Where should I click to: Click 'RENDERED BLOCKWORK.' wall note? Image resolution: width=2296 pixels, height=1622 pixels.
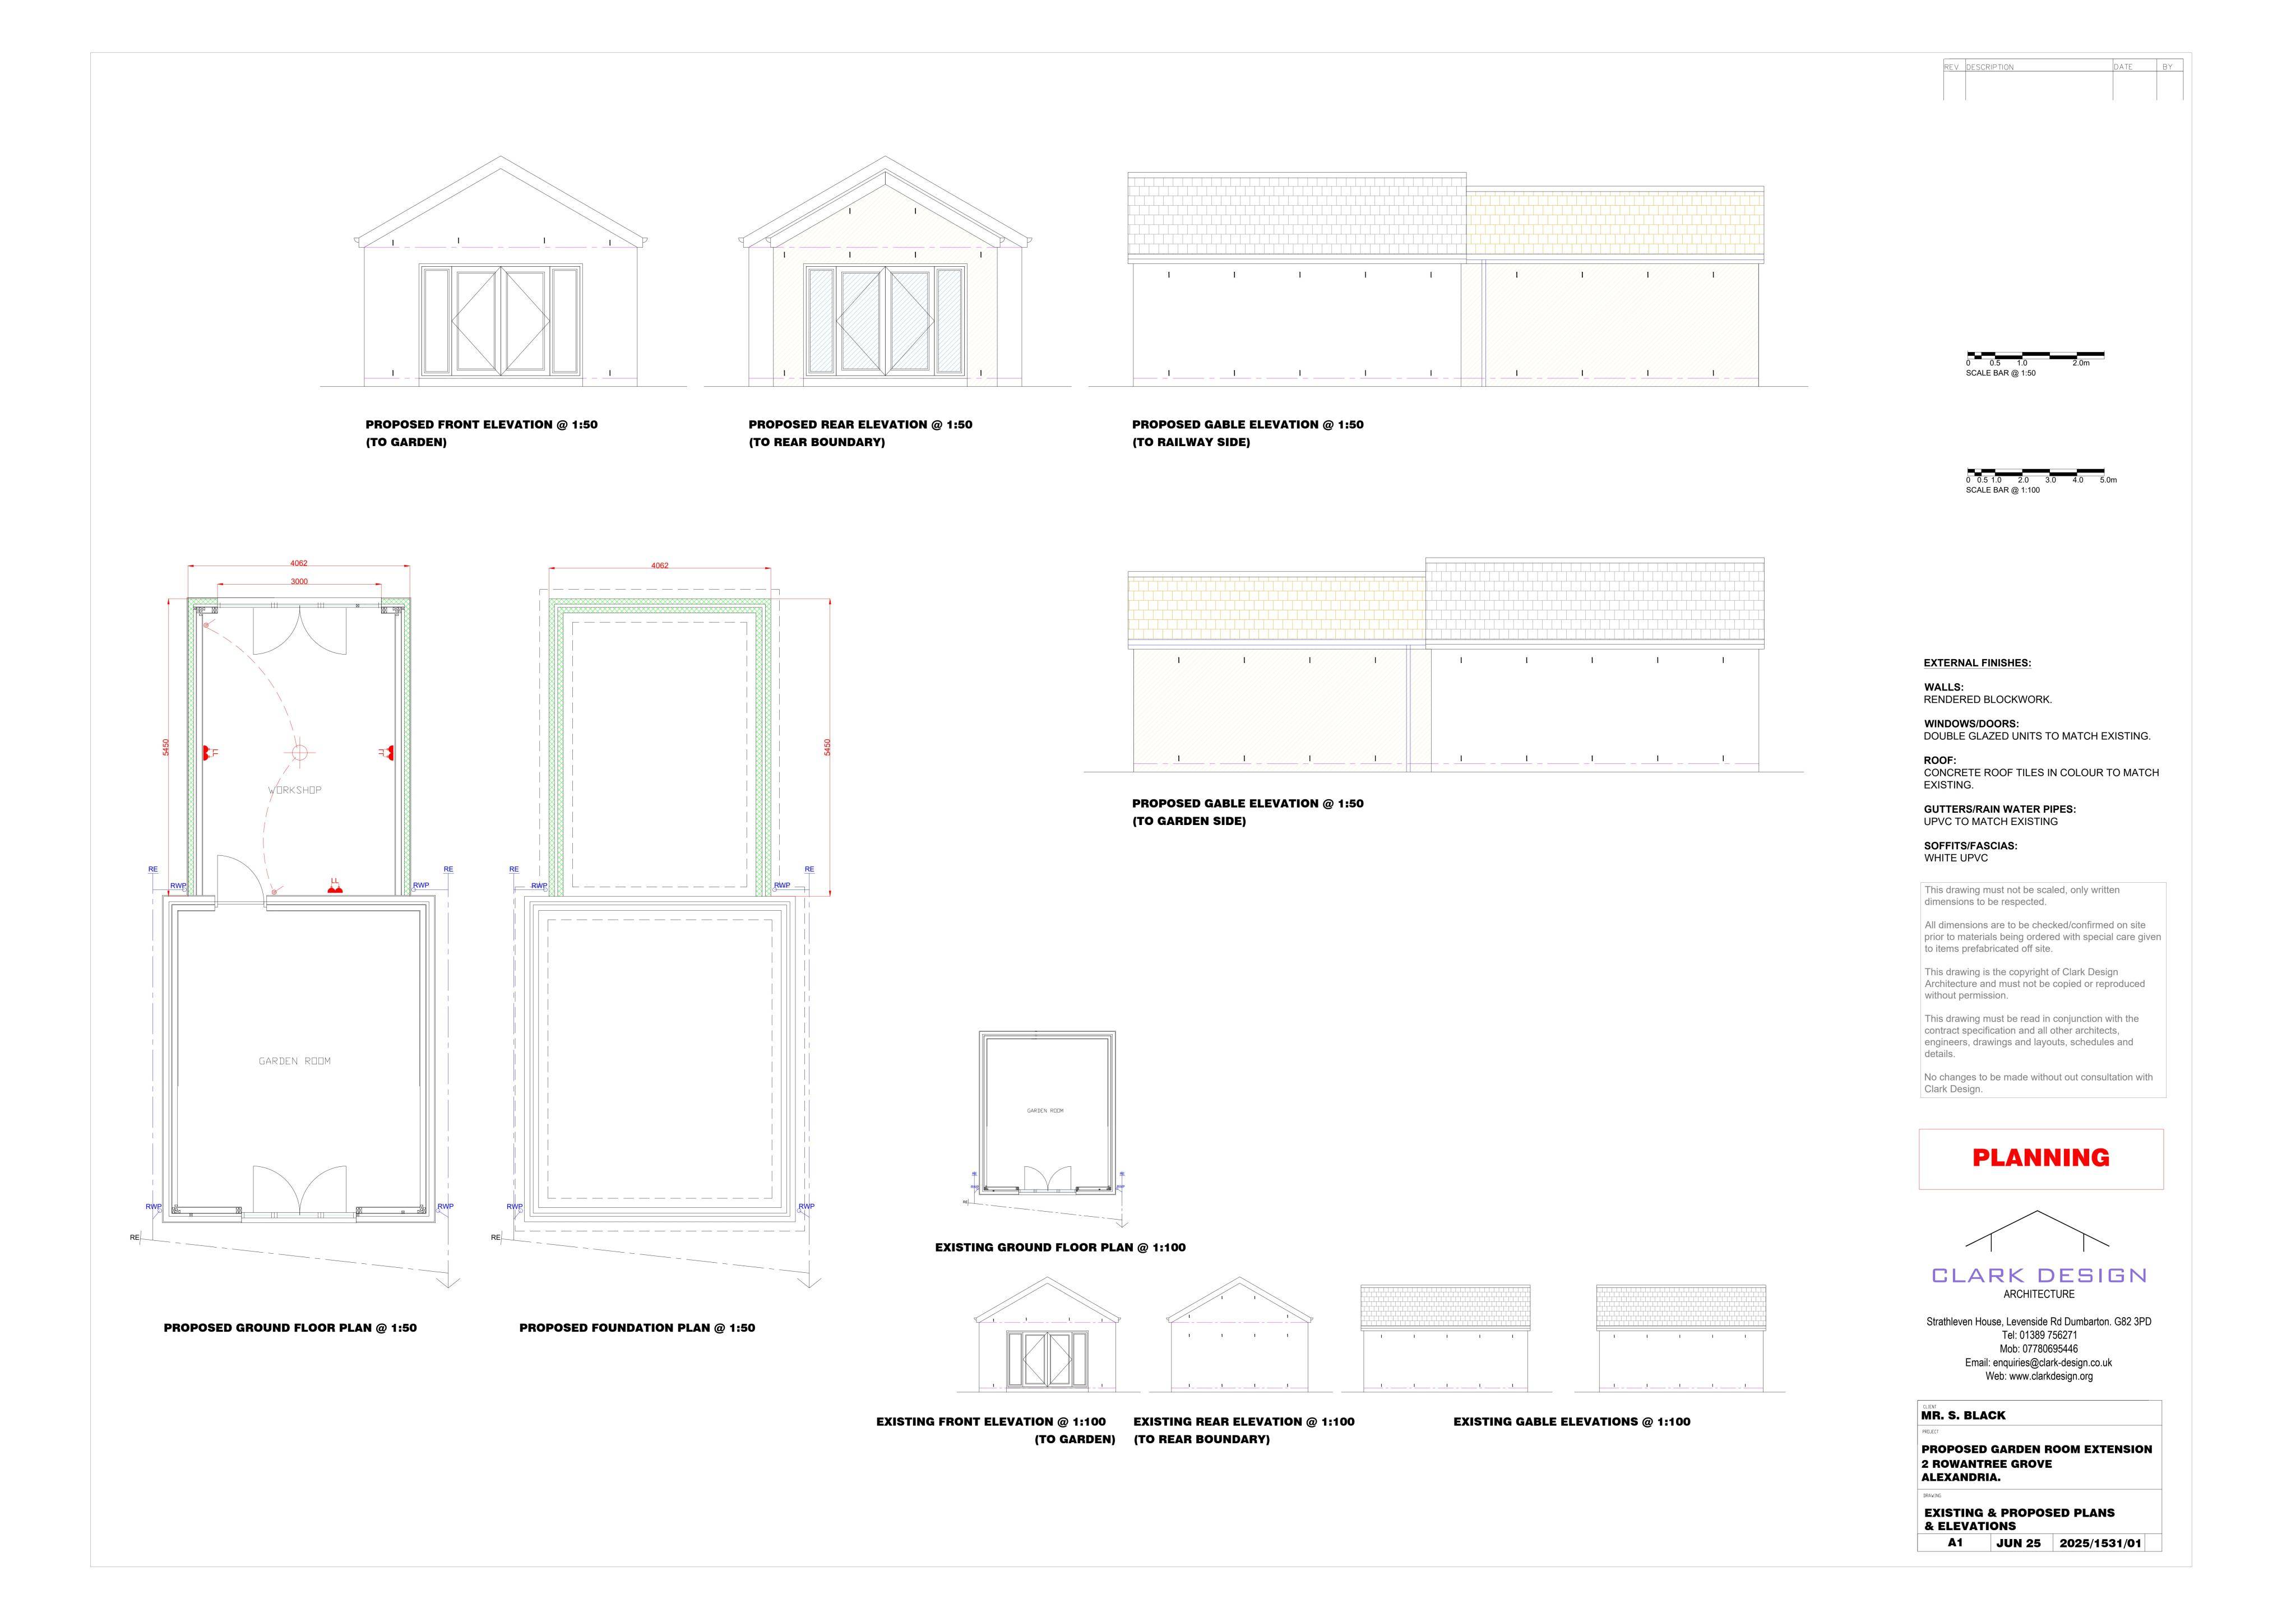pyautogui.click(x=1987, y=700)
